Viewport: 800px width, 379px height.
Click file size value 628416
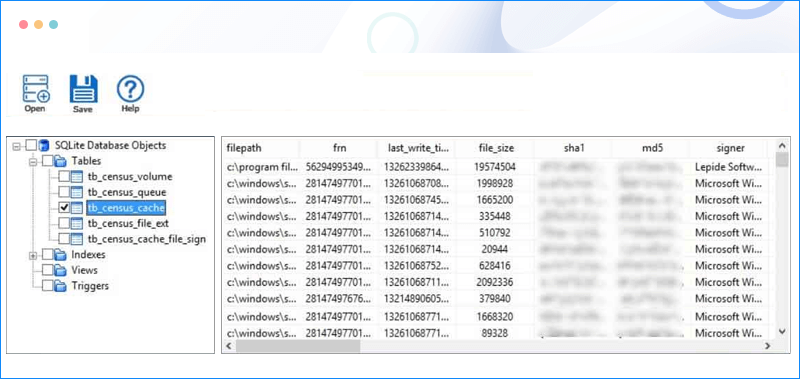pos(495,266)
